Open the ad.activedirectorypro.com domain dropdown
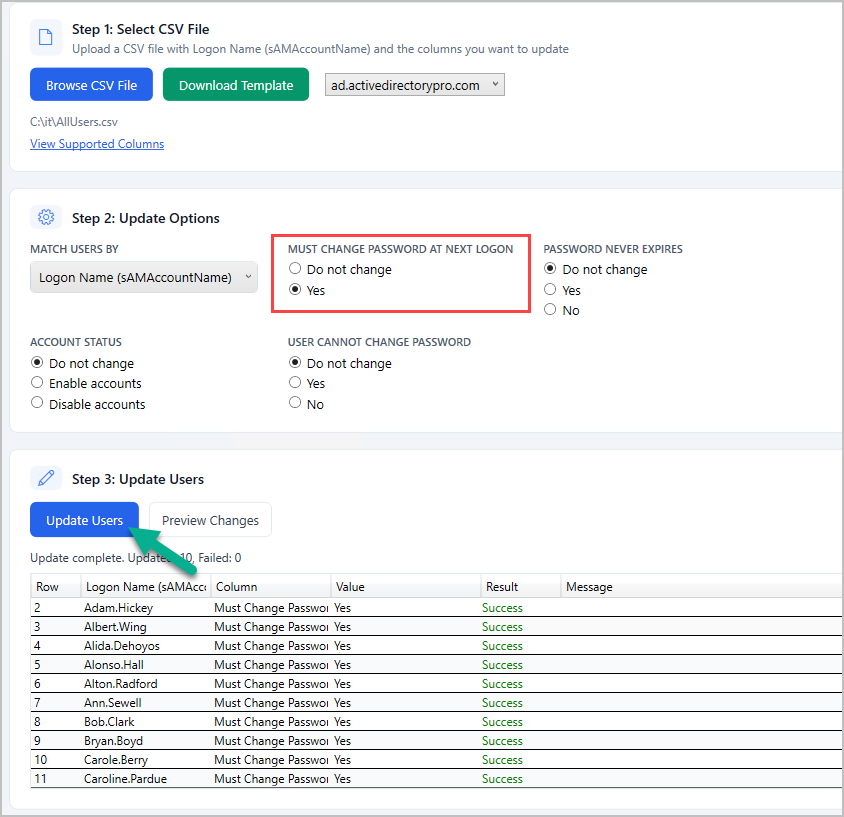The image size is (844, 817). (414, 85)
